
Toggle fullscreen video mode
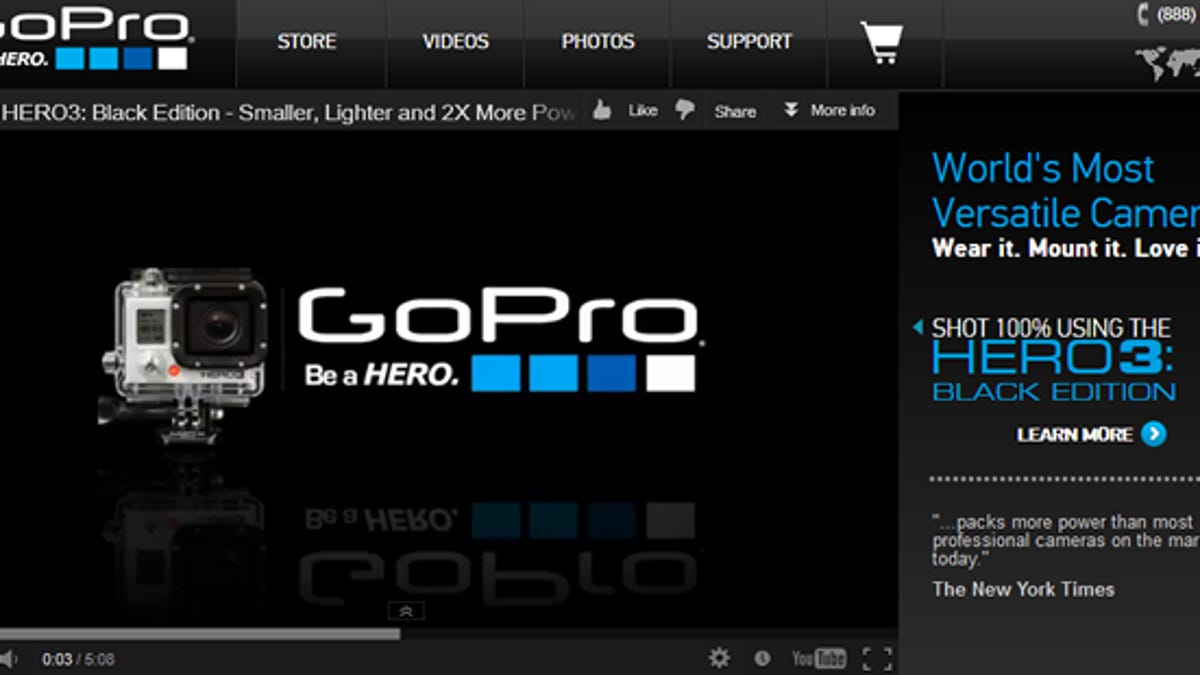(x=877, y=658)
